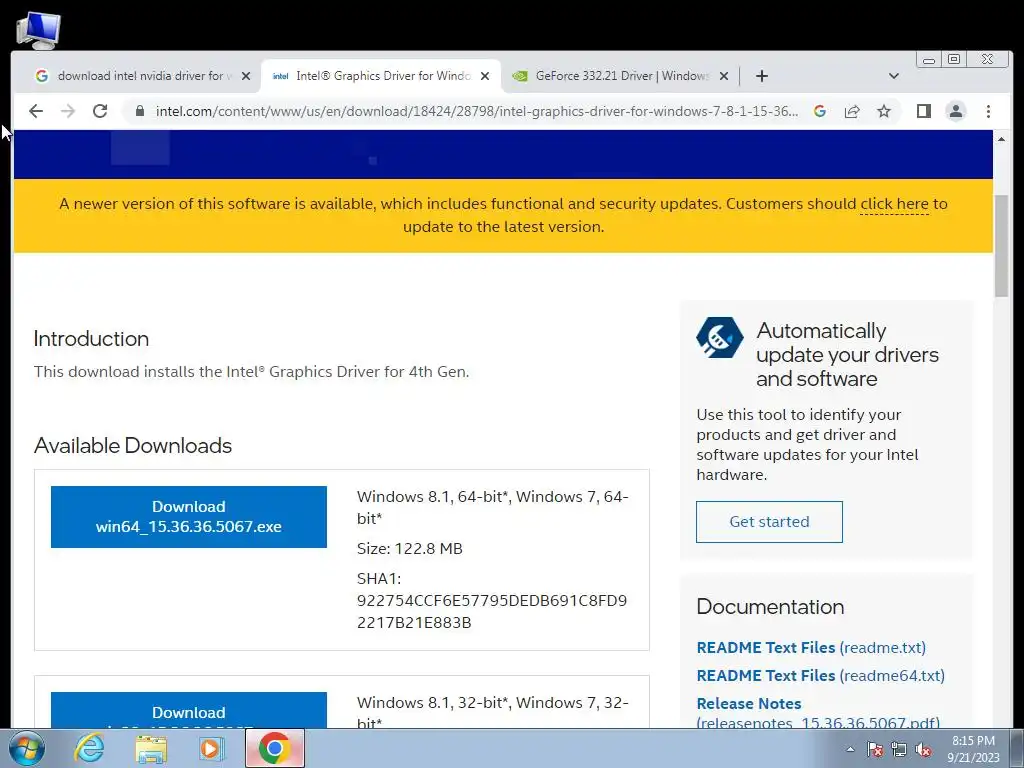The height and width of the screenshot is (768, 1024).
Task: Open the Release Notes PDF link
Action: (818, 712)
